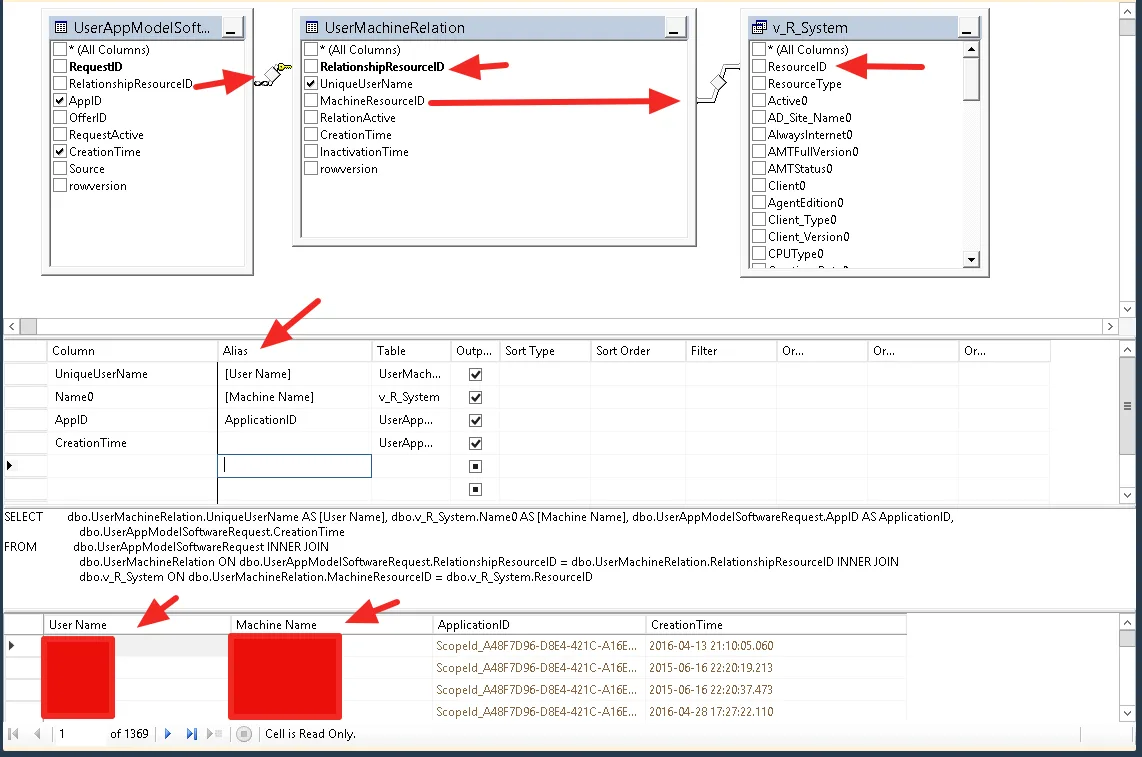Click diagram pane vertical scroll down arrow

[x=1127, y=310]
